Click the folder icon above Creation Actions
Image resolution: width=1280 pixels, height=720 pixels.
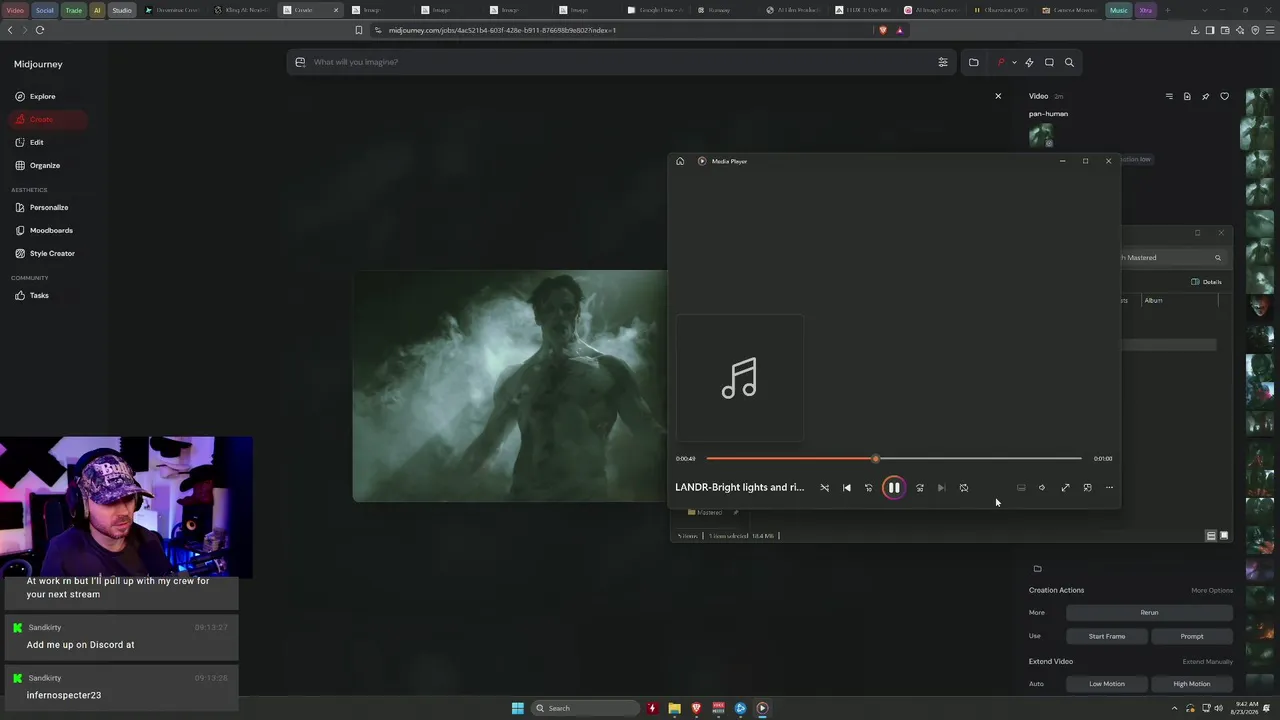point(1037,569)
